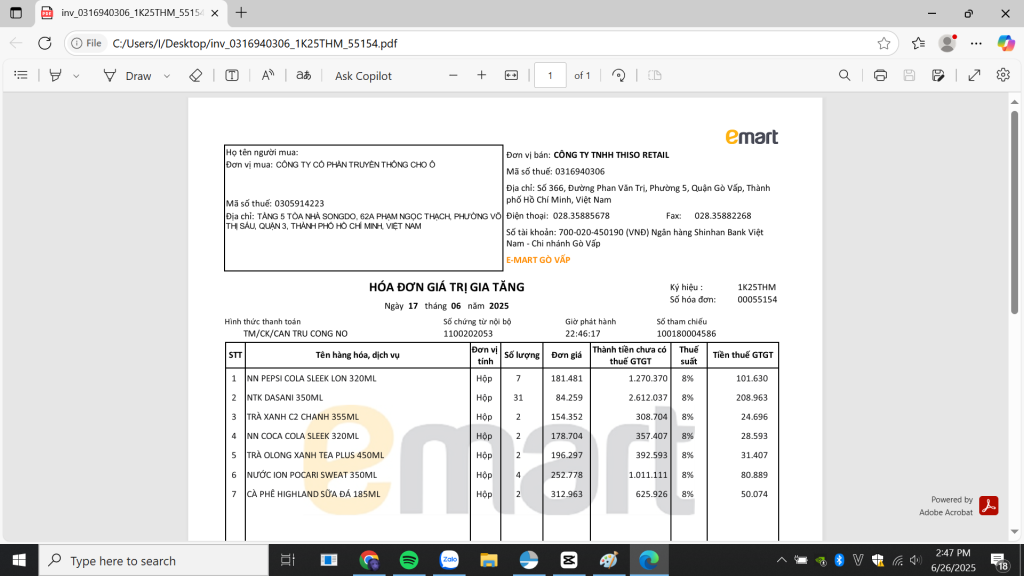Viewport: 1024px width, 576px height.
Task: Open the Translate tool
Action: click(x=304, y=76)
